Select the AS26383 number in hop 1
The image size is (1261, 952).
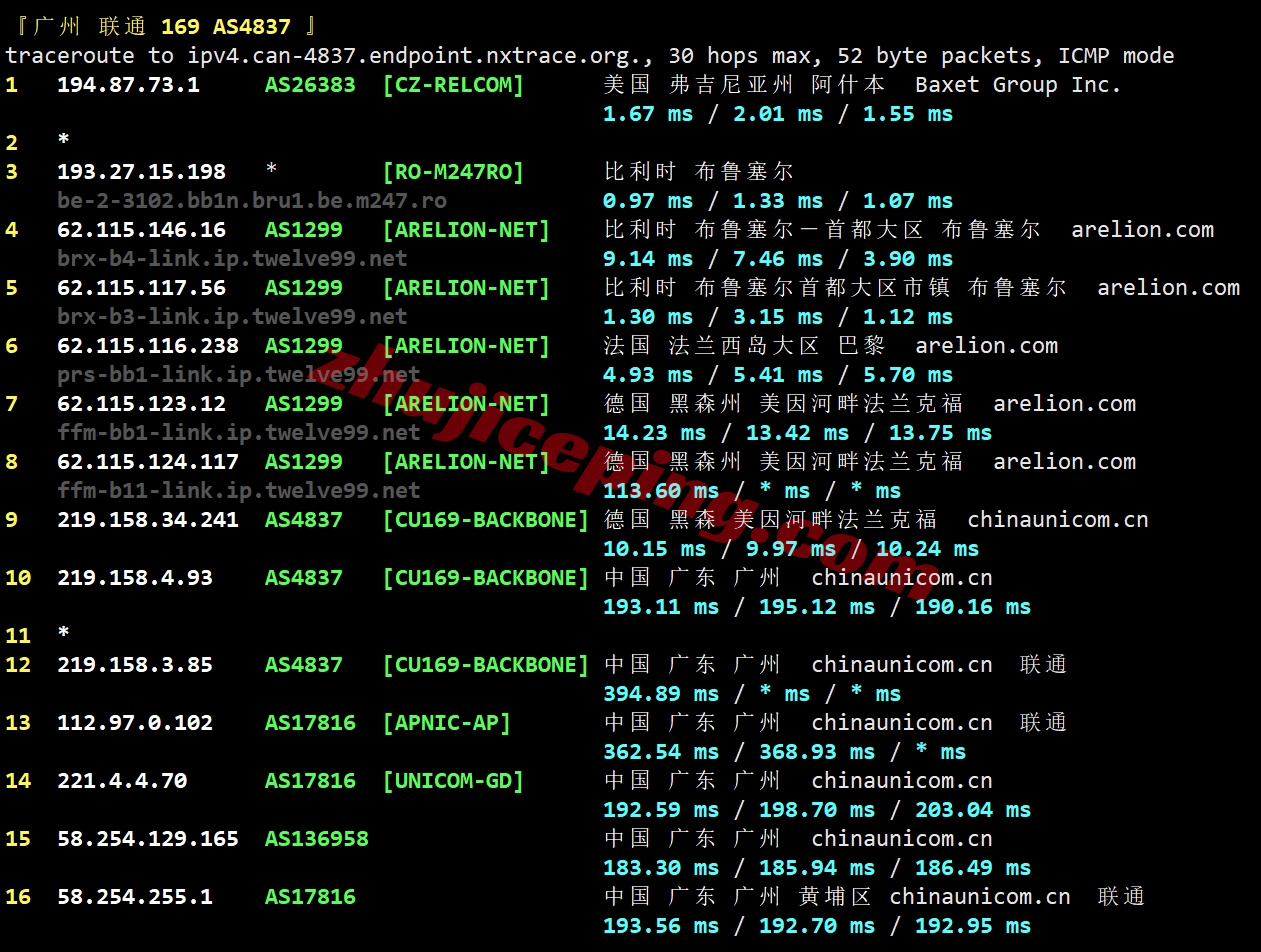[310, 85]
